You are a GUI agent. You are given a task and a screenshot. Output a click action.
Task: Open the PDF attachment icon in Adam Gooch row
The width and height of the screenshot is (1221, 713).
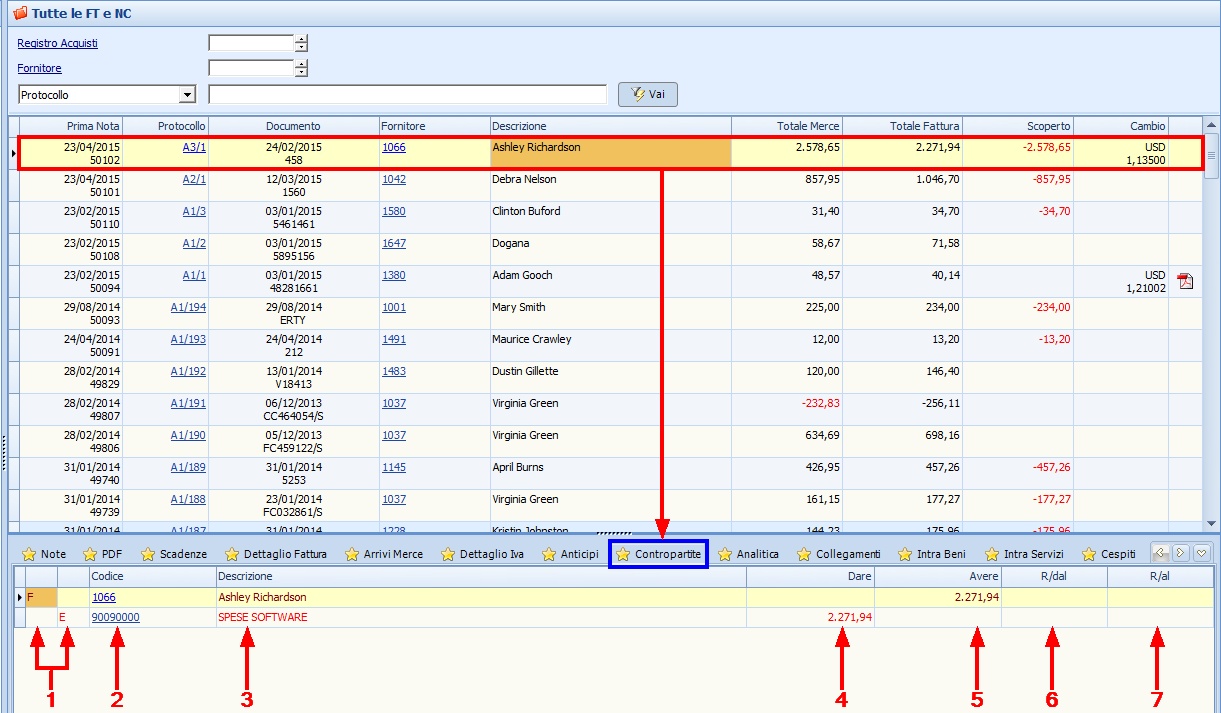[x=1185, y=281]
